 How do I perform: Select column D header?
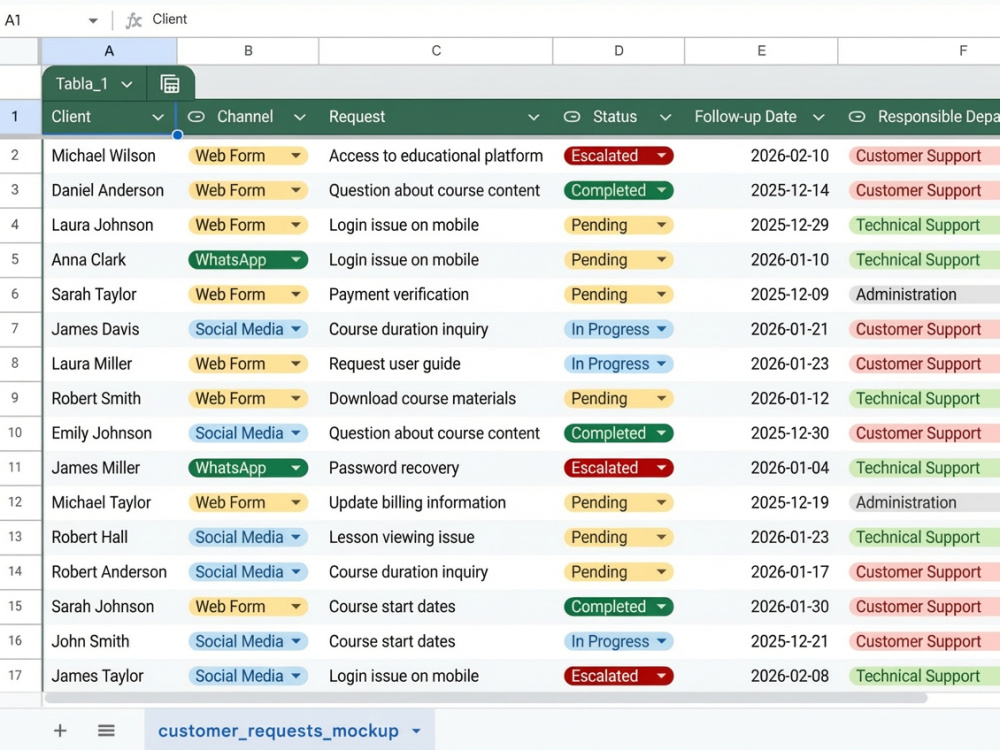click(x=619, y=51)
